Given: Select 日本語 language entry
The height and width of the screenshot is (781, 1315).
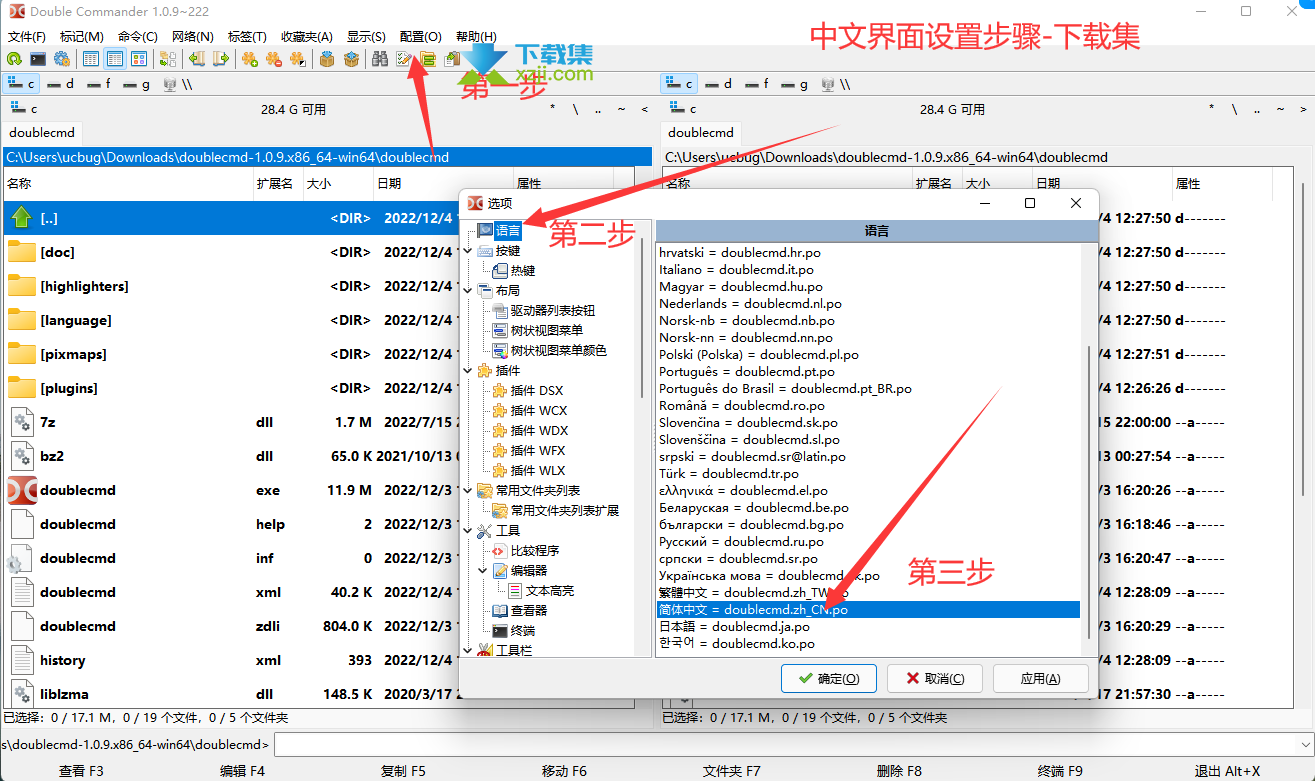Looking at the screenshot, I should pyautogui.click(x=734, y=626).
